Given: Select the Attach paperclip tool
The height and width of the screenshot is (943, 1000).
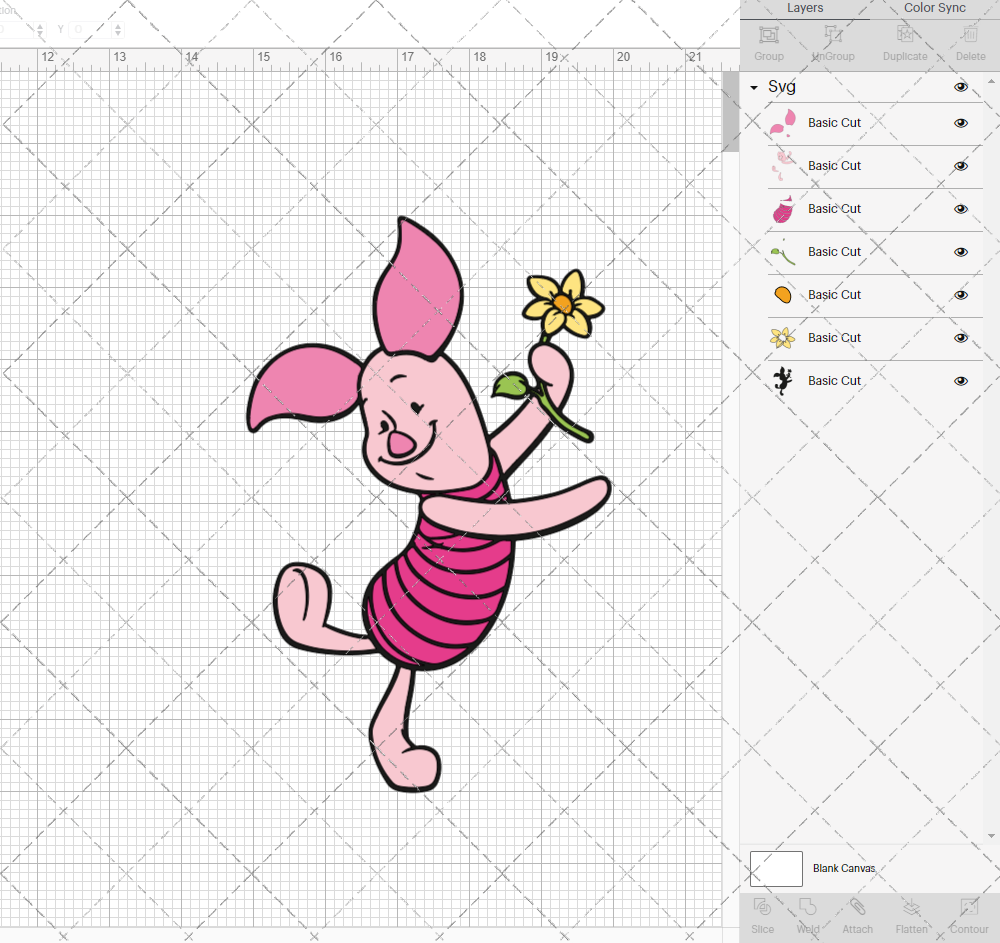Looking at the screenshot, I should 857,907.
